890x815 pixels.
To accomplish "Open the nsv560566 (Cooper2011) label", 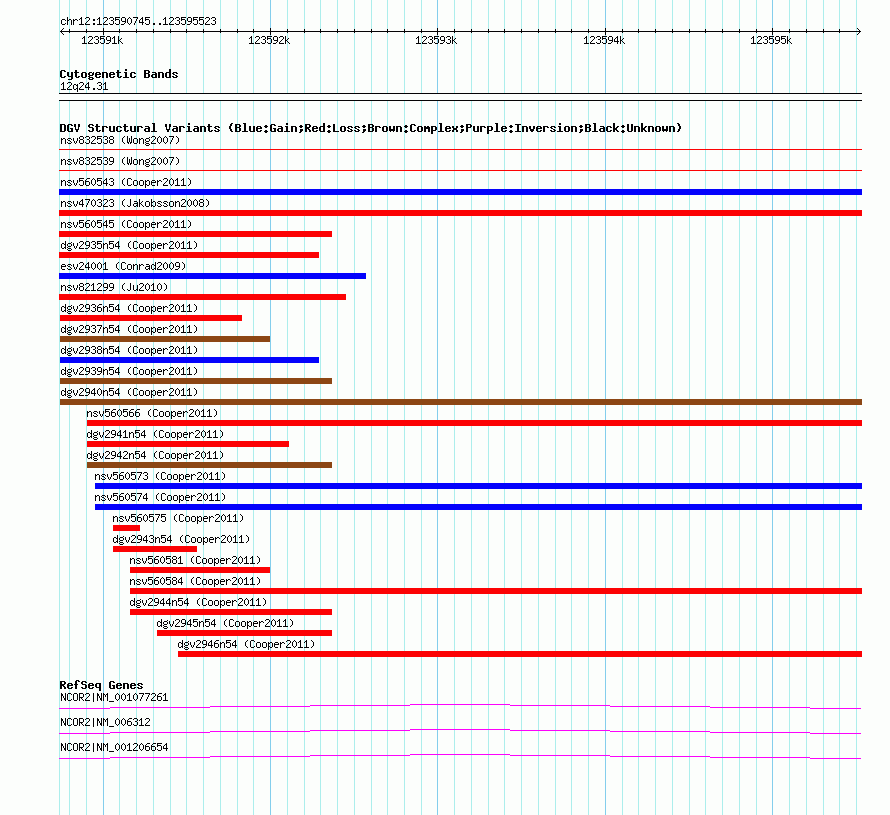I will (152, 413).
